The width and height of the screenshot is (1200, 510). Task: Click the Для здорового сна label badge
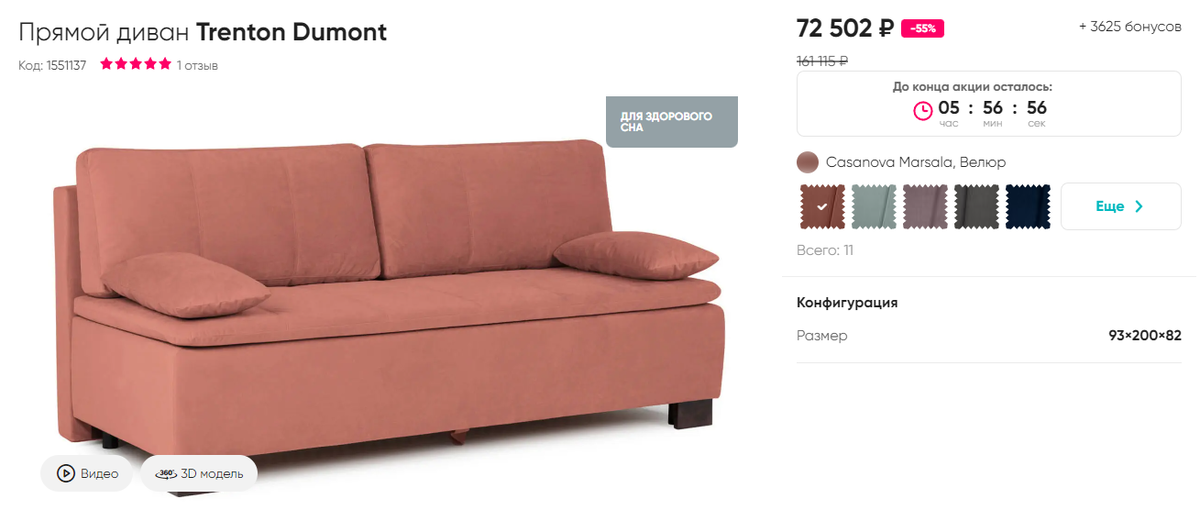pyautogui.click(x=672, y=122)
